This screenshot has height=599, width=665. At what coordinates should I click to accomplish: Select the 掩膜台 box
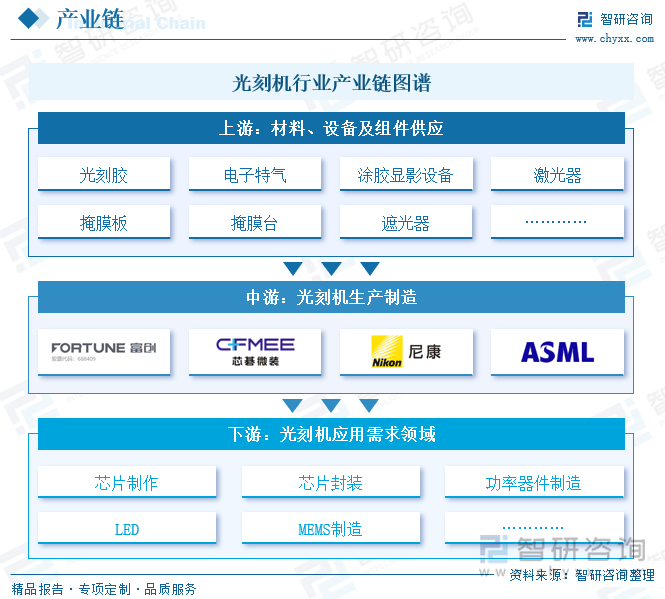pos(255,222)
